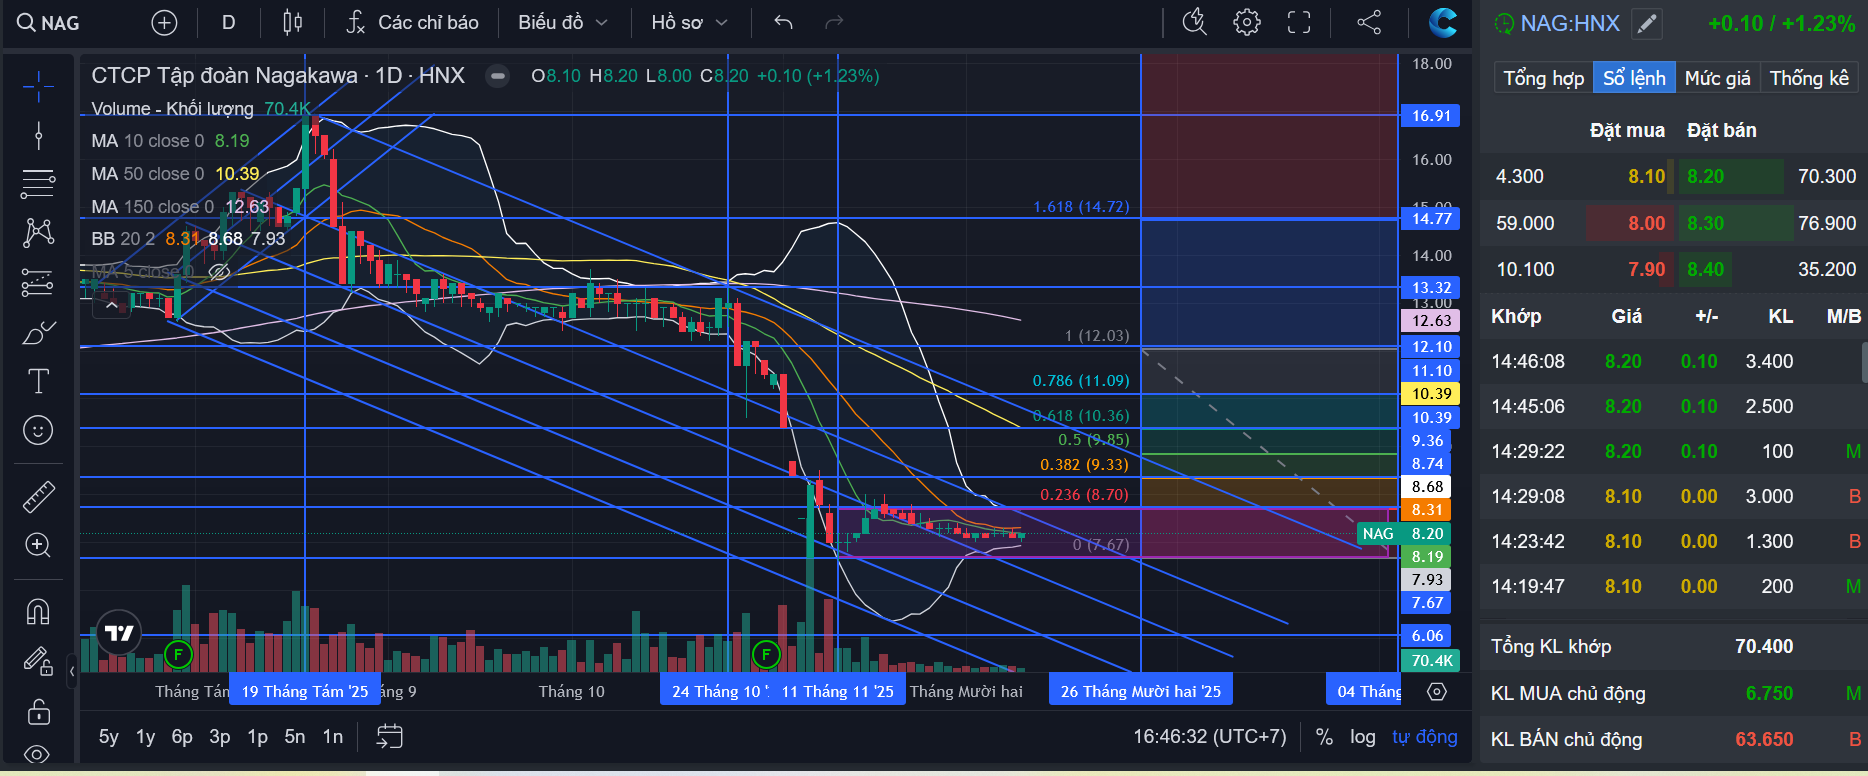Set chart range to 6p
Viewport: 1868px width, 776px height.
pyautogui.click(x=182, y=737)
